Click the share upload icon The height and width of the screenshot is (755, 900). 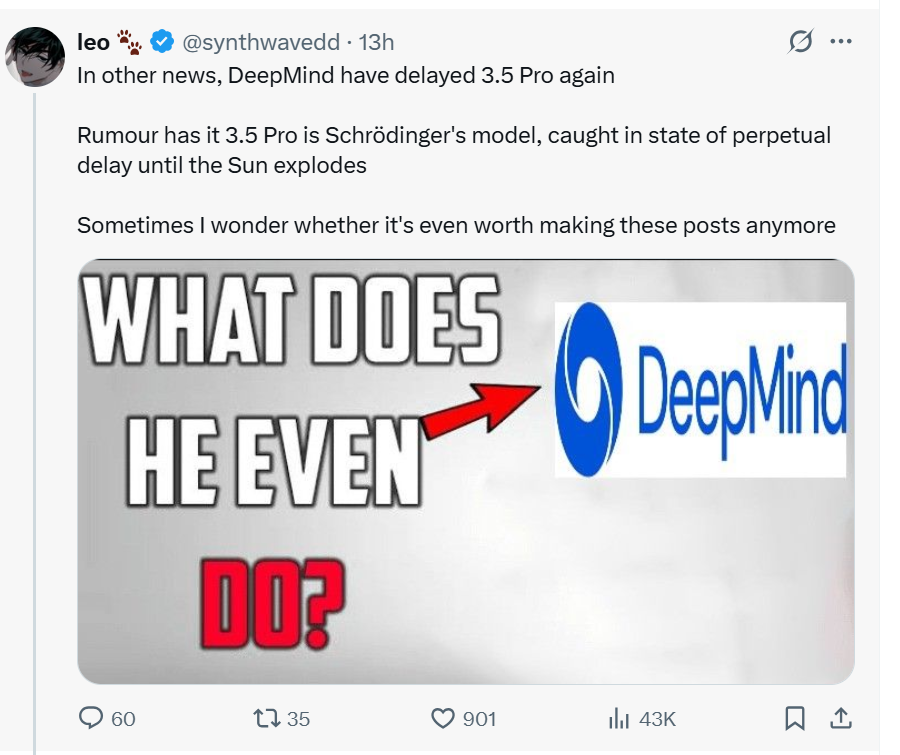841,718
